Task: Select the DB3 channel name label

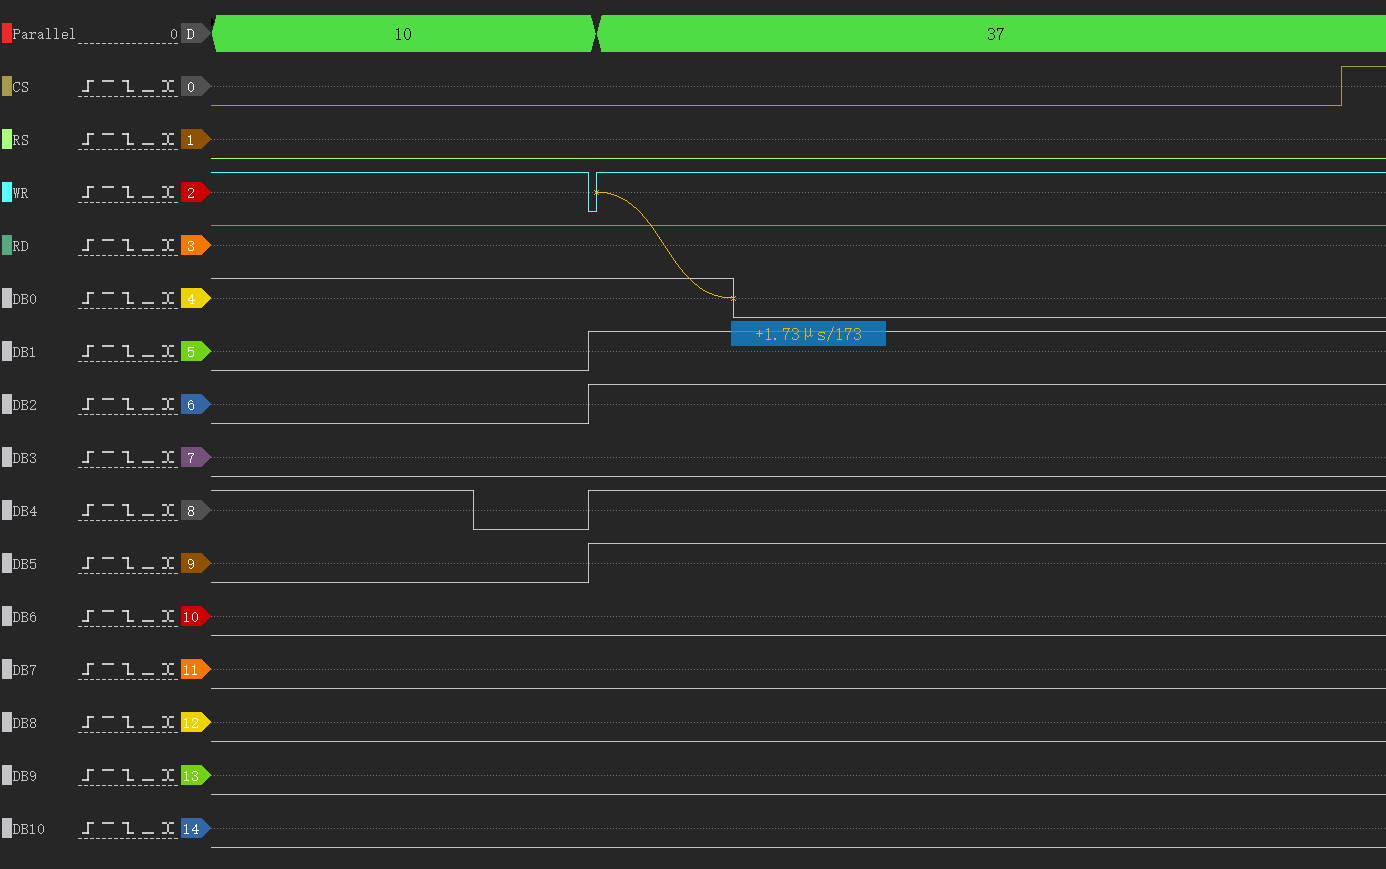Action: (x=25, y=458)
